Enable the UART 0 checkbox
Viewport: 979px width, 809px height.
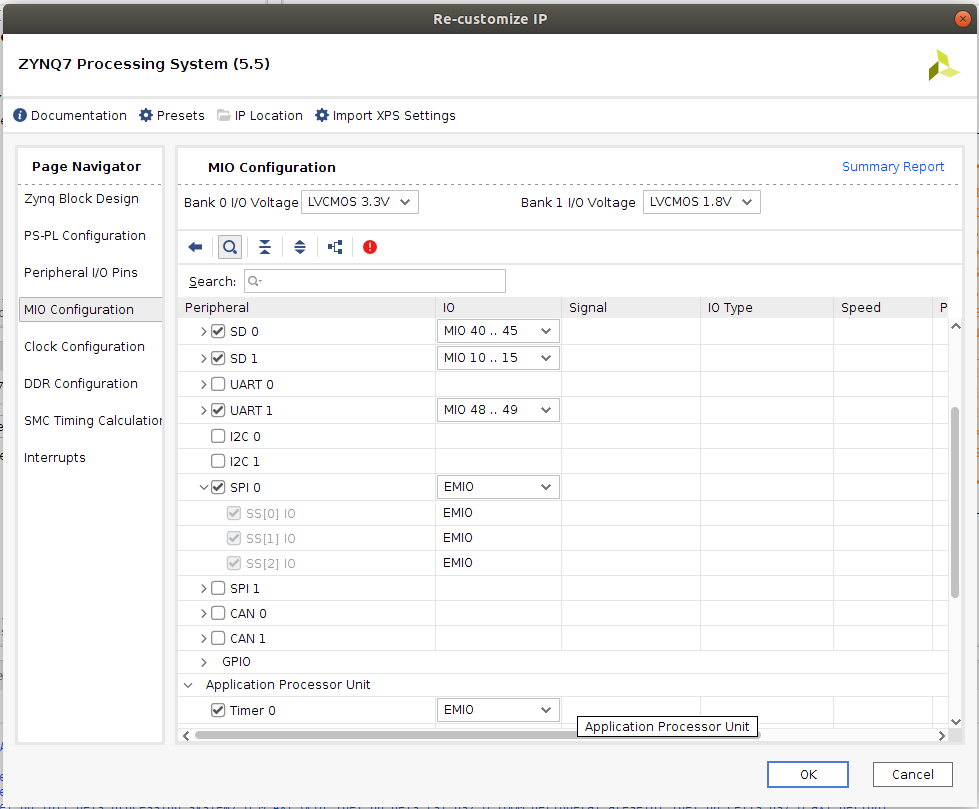tap(218, 384)
